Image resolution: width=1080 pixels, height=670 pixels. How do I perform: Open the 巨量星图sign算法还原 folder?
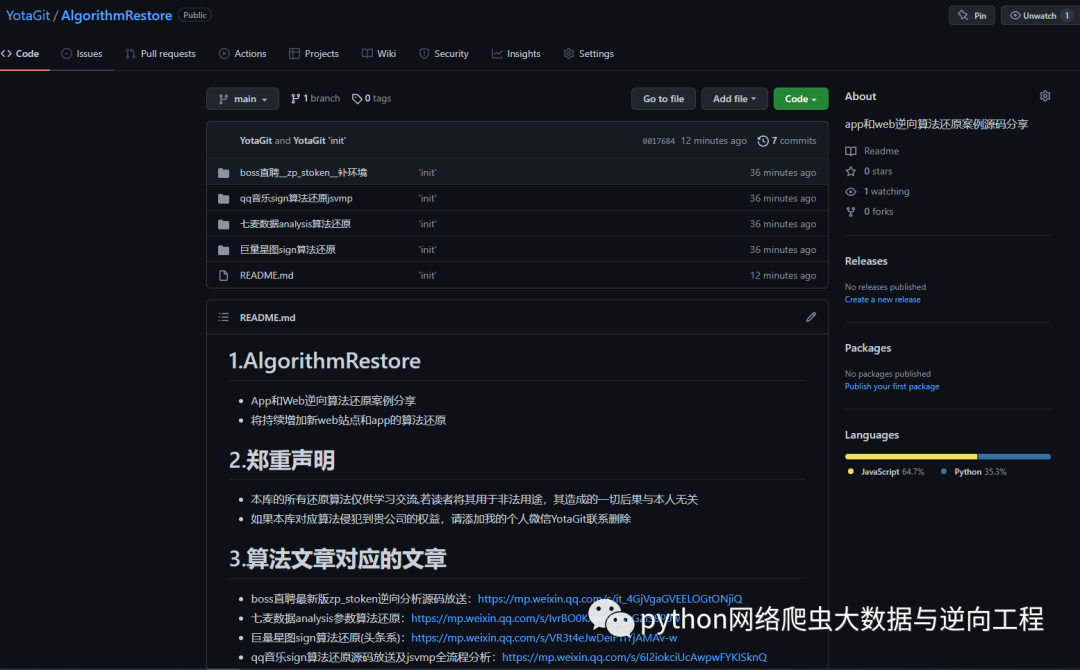[x=287, y=249]
